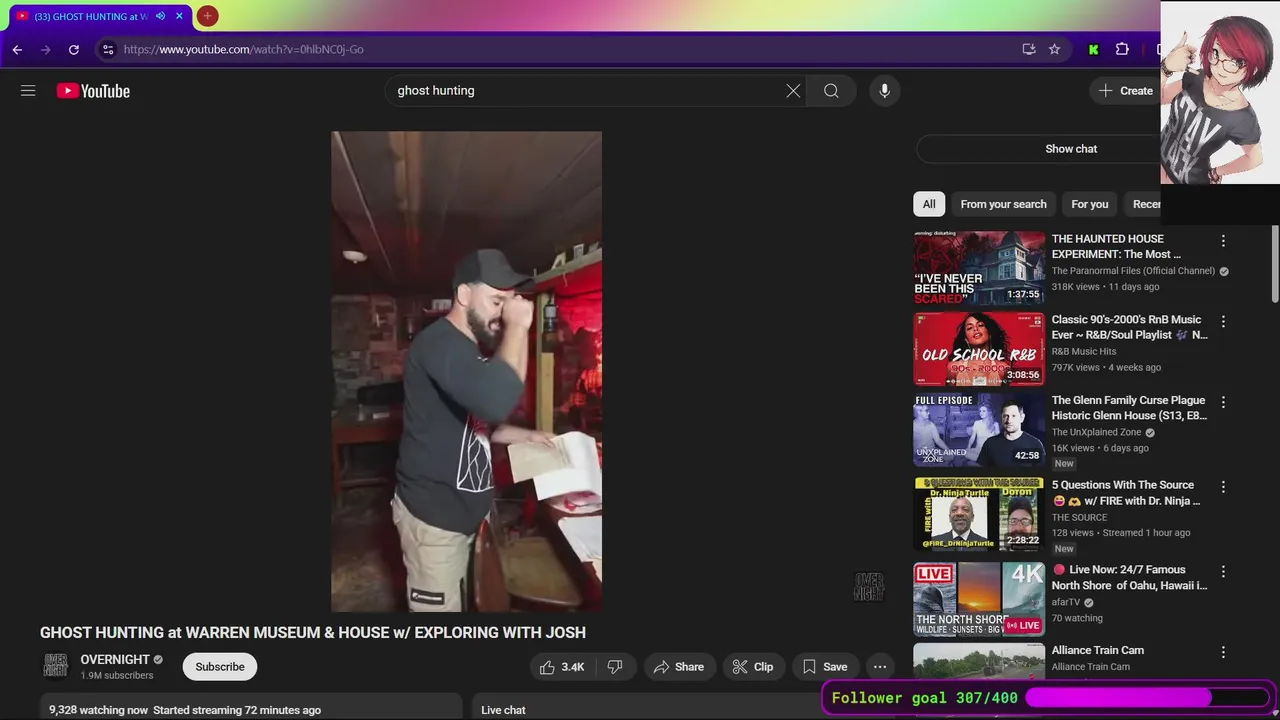Image resolution: width=1280 pixels, height=720 pixels.
Task: Start voice search with microphone icon
Action: [x=884, y=91]
